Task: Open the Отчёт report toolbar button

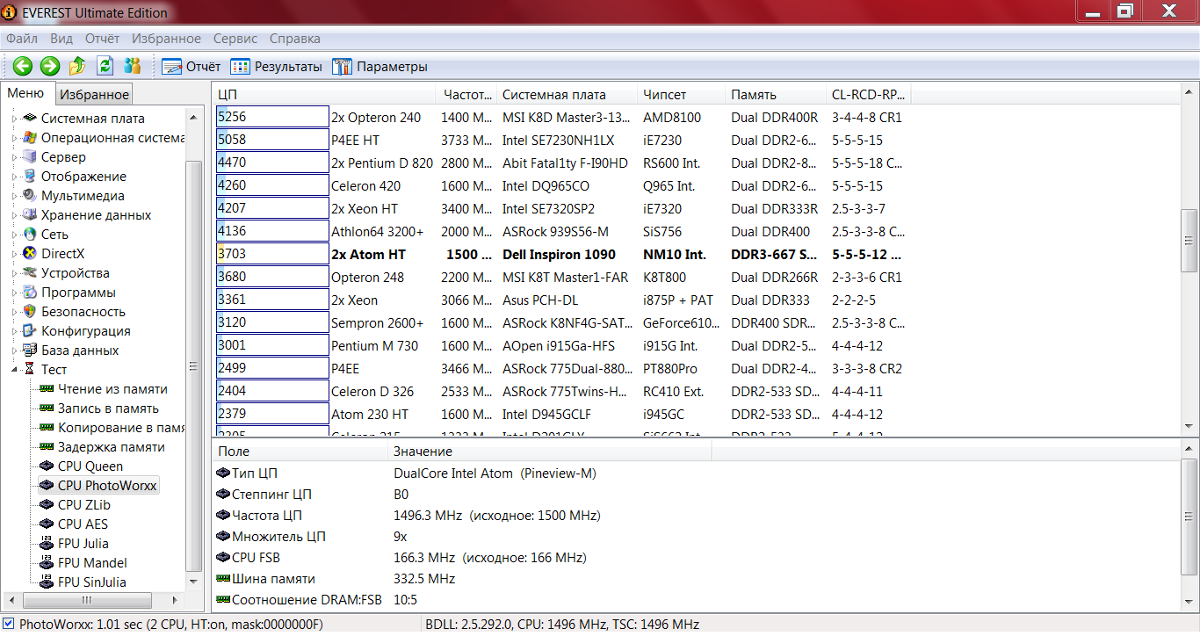Action: (191, 67)
